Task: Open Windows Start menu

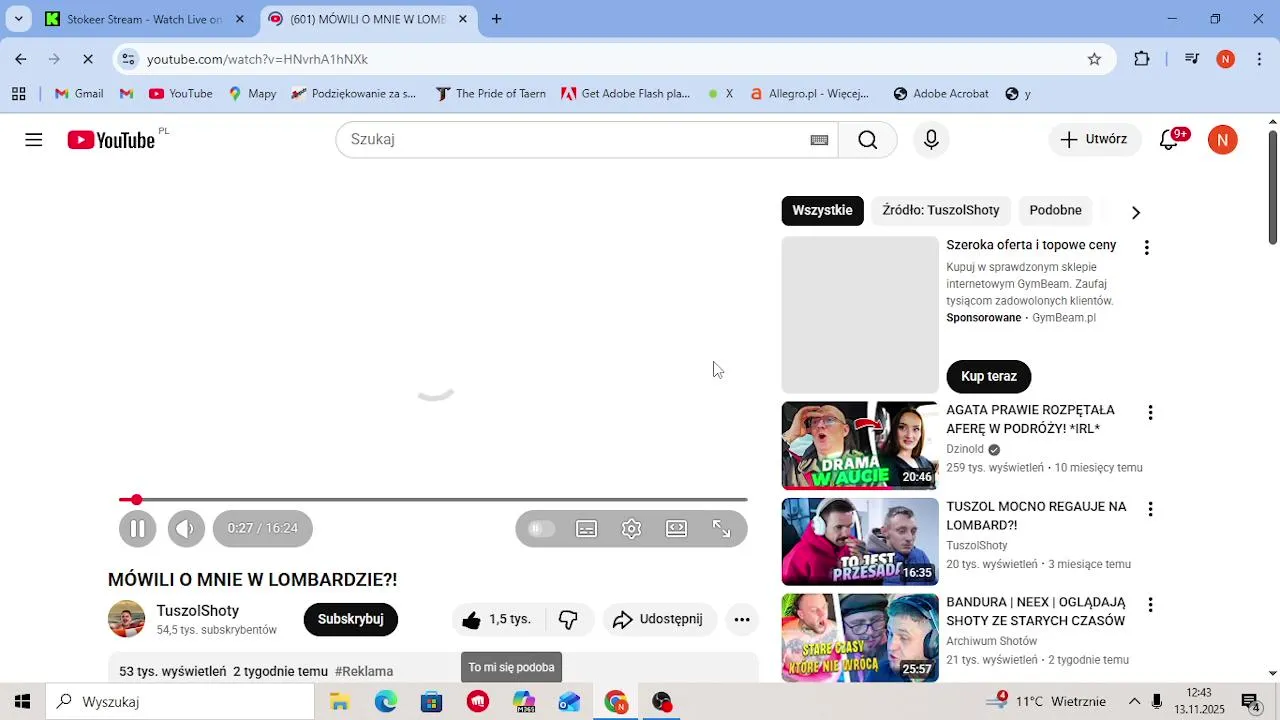Action: tap(22, 702)
